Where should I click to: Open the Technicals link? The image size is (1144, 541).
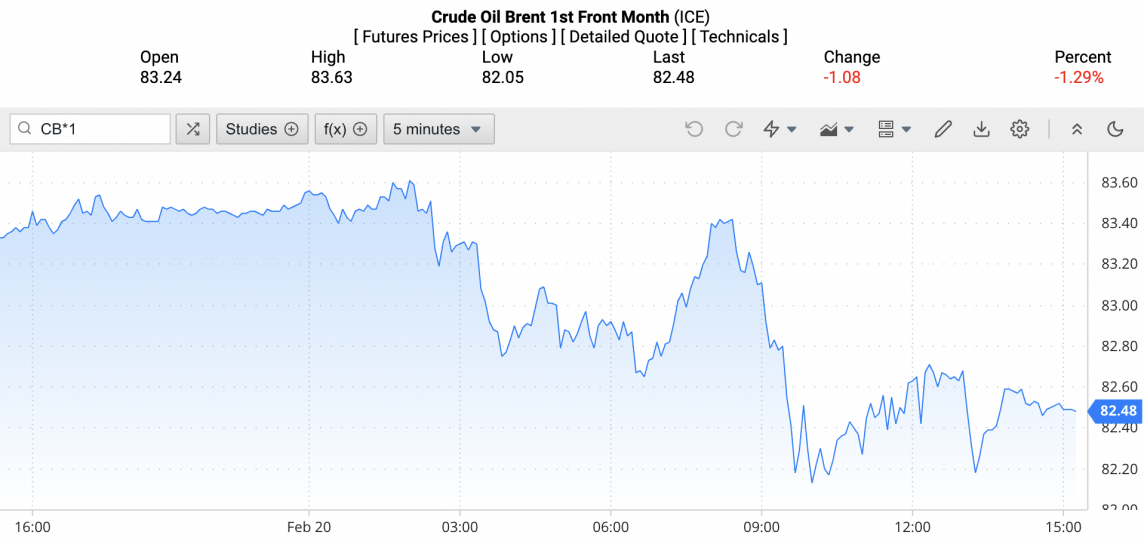pyautogui.click(x=739, y=37)
